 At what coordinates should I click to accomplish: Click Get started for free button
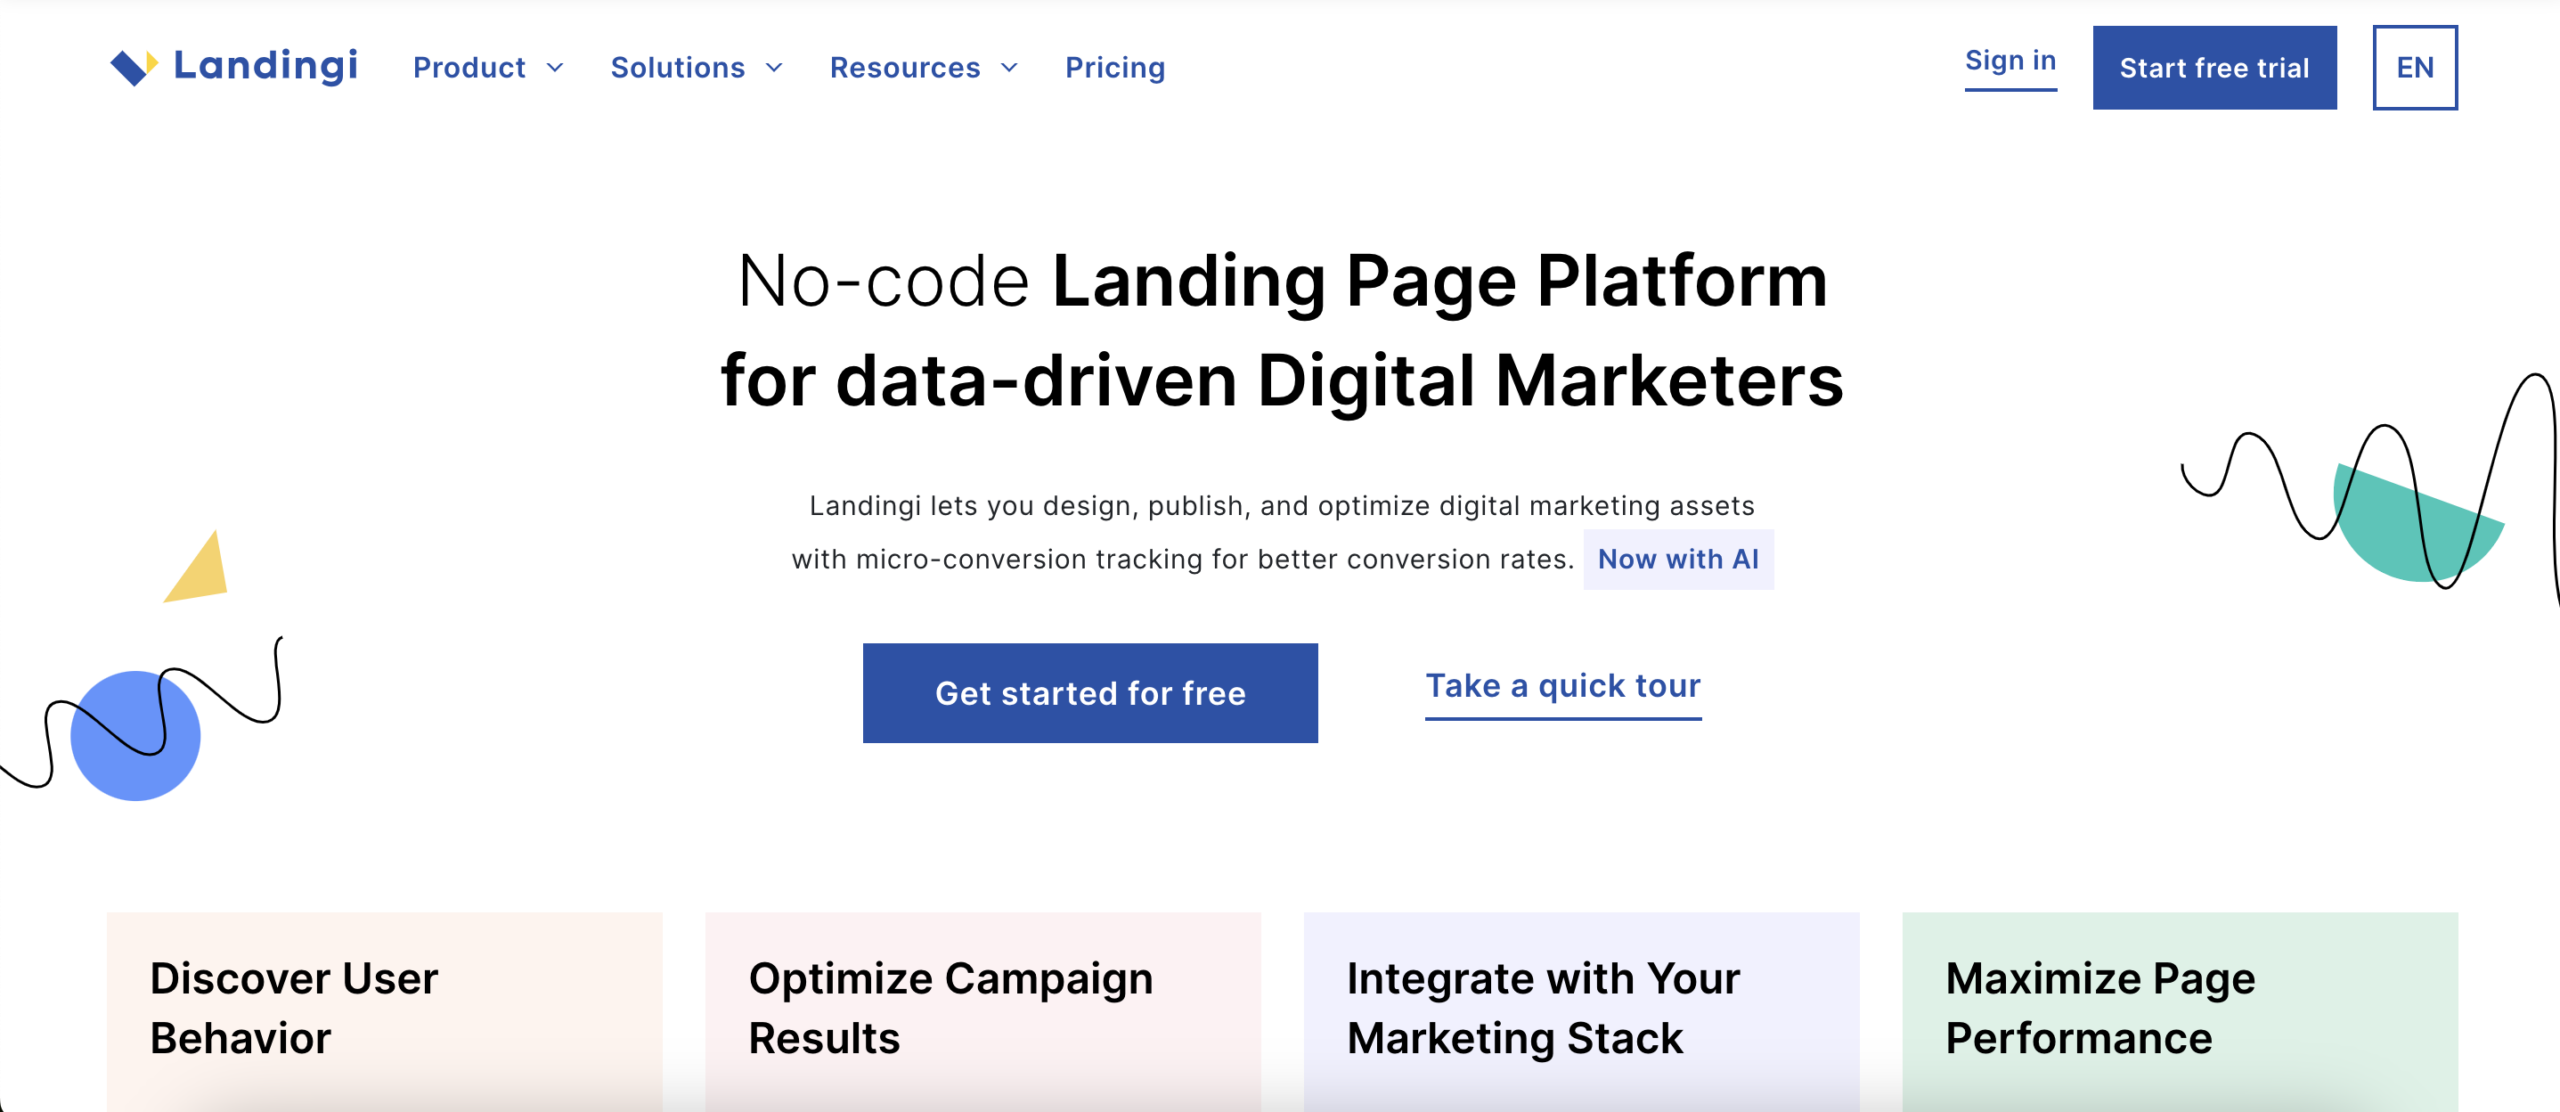(x=1089, y=691)
